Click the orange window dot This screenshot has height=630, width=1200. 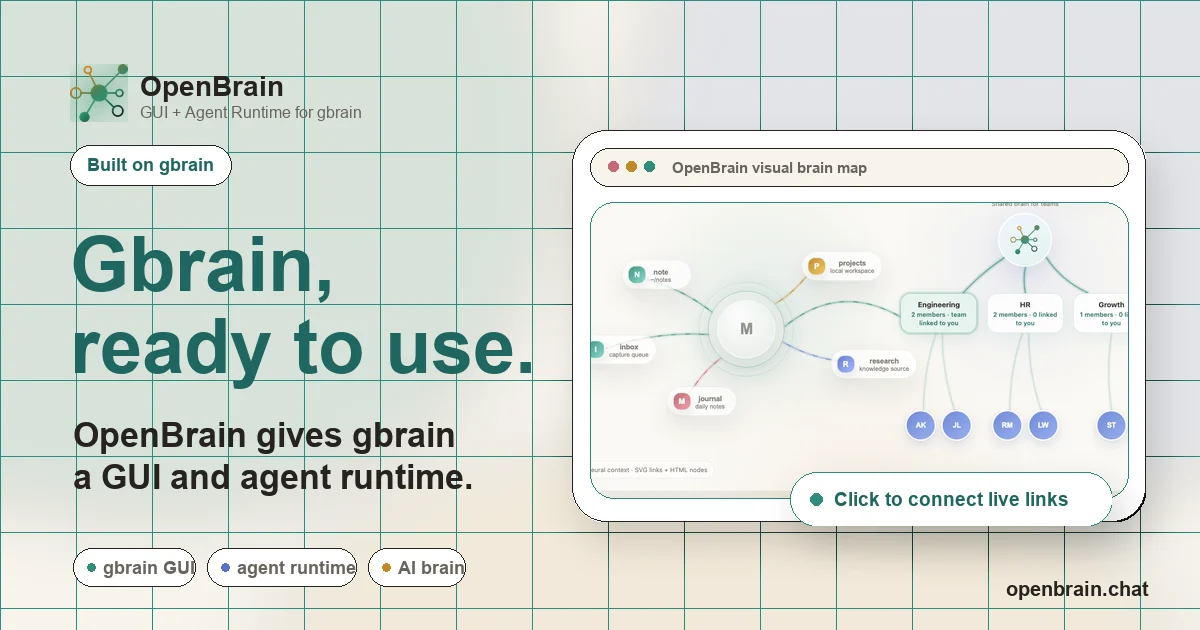tap(631, 167)
